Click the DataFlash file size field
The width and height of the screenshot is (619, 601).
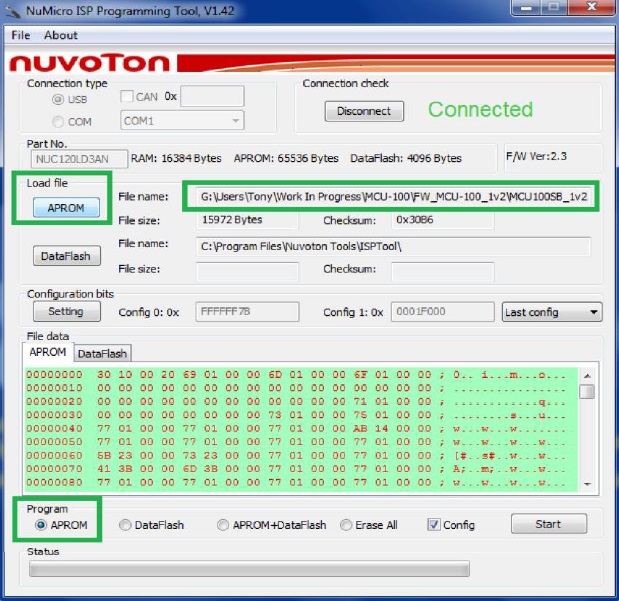pyautogui.click(x=247, y=271)
